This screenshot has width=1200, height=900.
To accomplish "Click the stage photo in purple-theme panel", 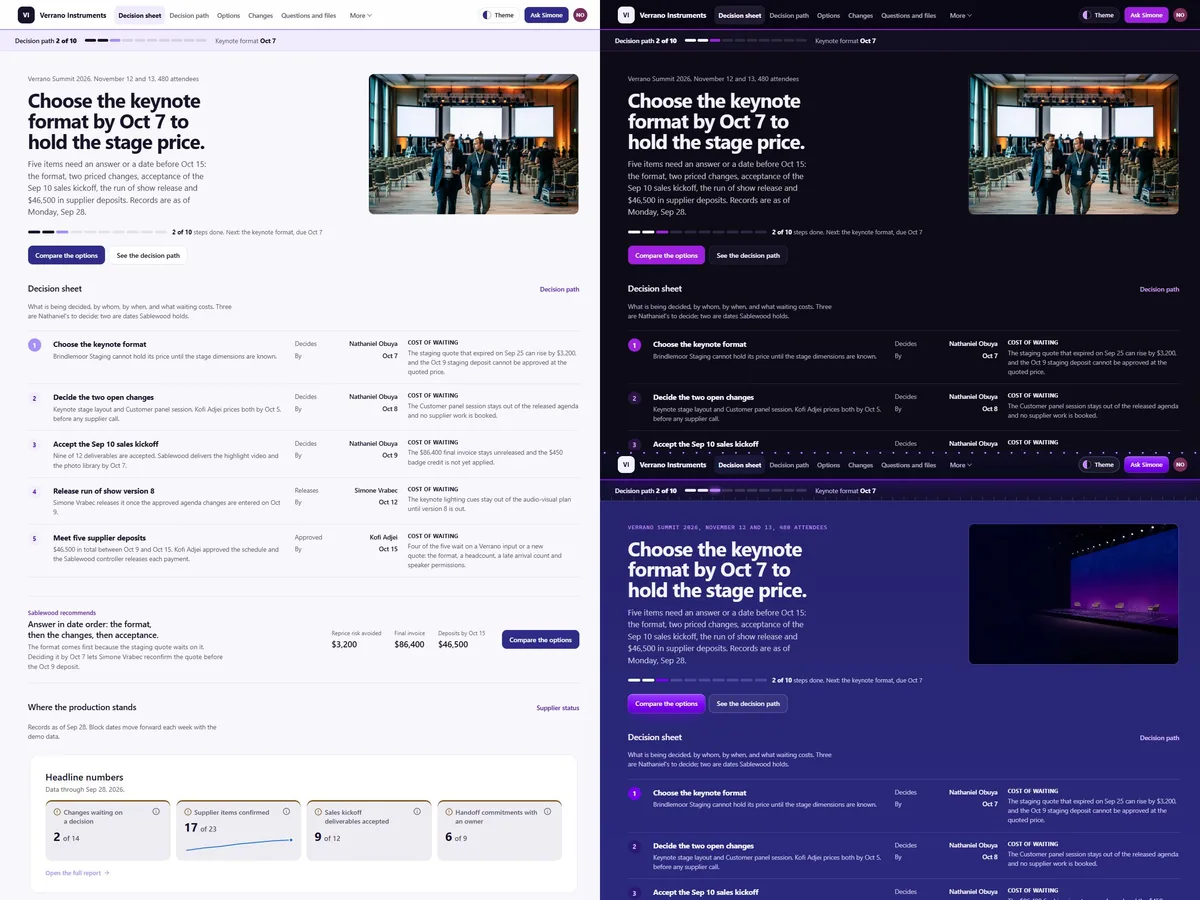I will (x=1073, y=593).
